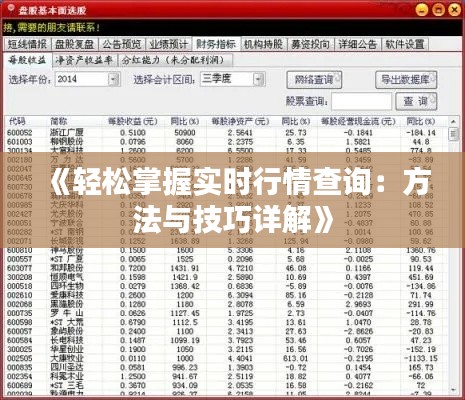465x400 pixels.
Task: Click the 导出数据库 button
Action: click(x=406, y=80)
